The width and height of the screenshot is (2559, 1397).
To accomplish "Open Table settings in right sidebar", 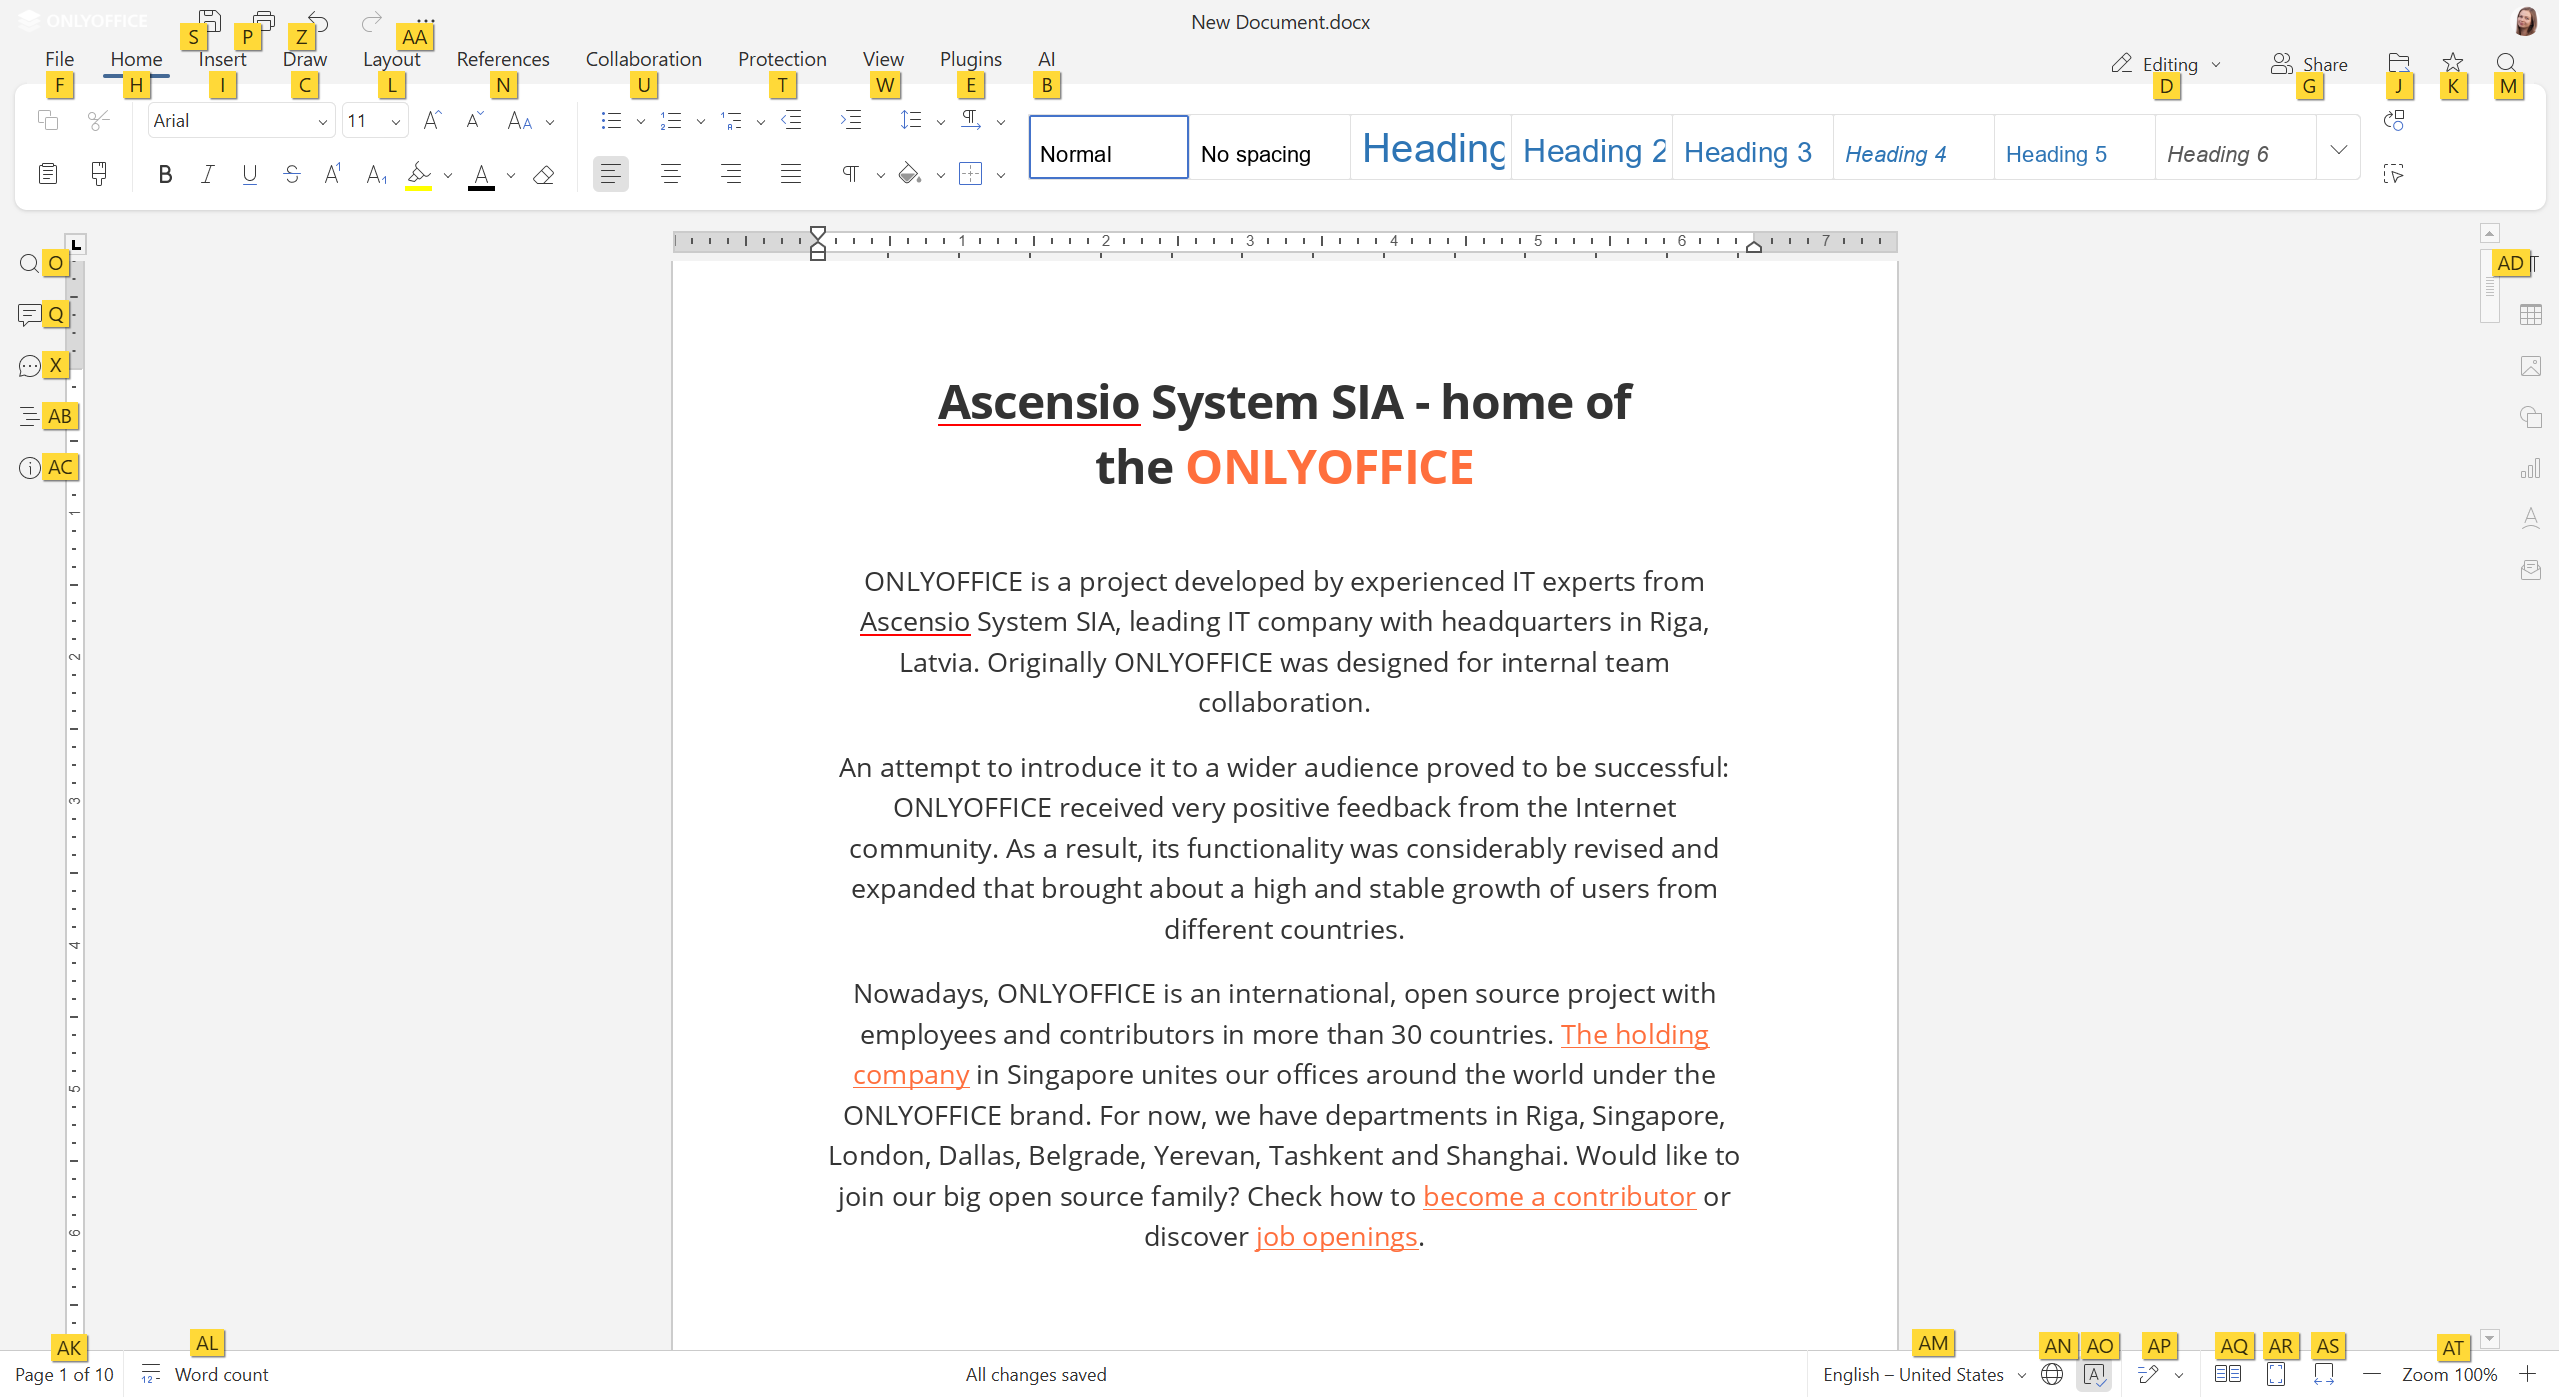I will 2530,314.
